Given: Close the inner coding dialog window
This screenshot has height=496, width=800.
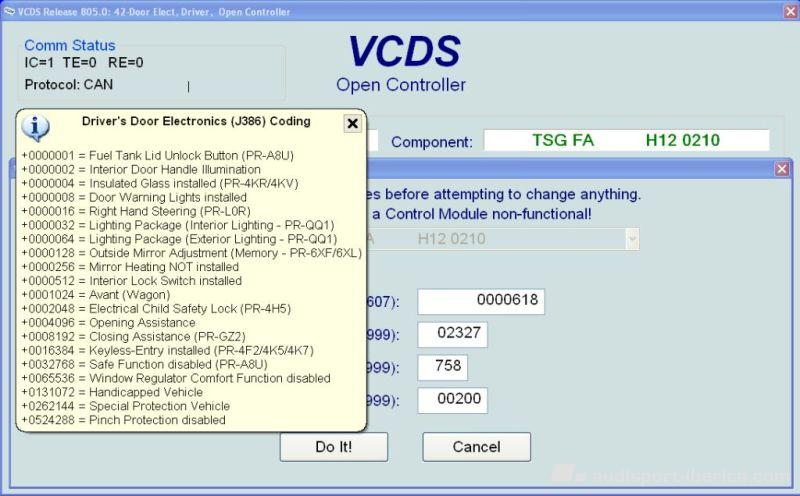Looking at the screenshot, I should pos(782,169).
